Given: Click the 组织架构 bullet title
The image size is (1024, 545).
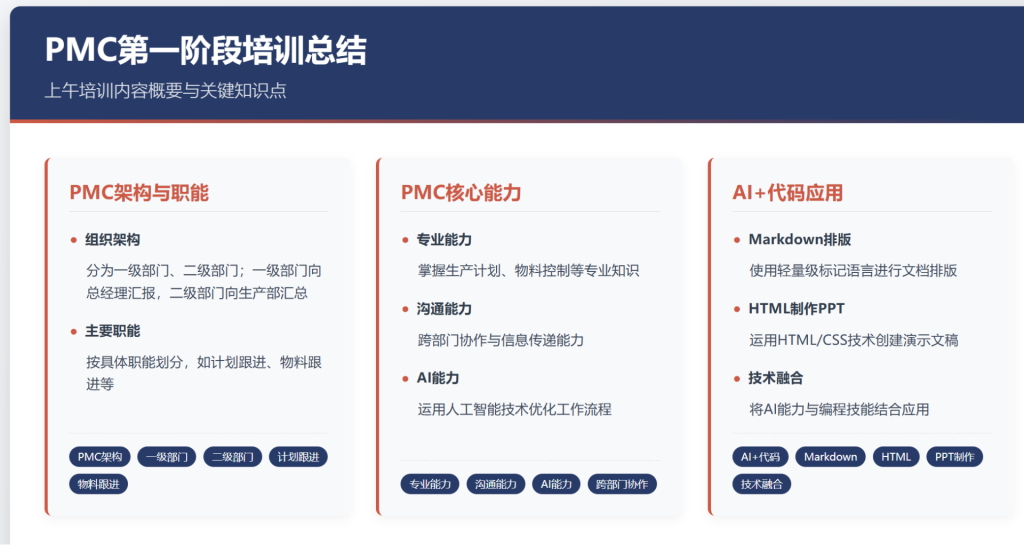Looking at the screenshot, I should [112, 240].
